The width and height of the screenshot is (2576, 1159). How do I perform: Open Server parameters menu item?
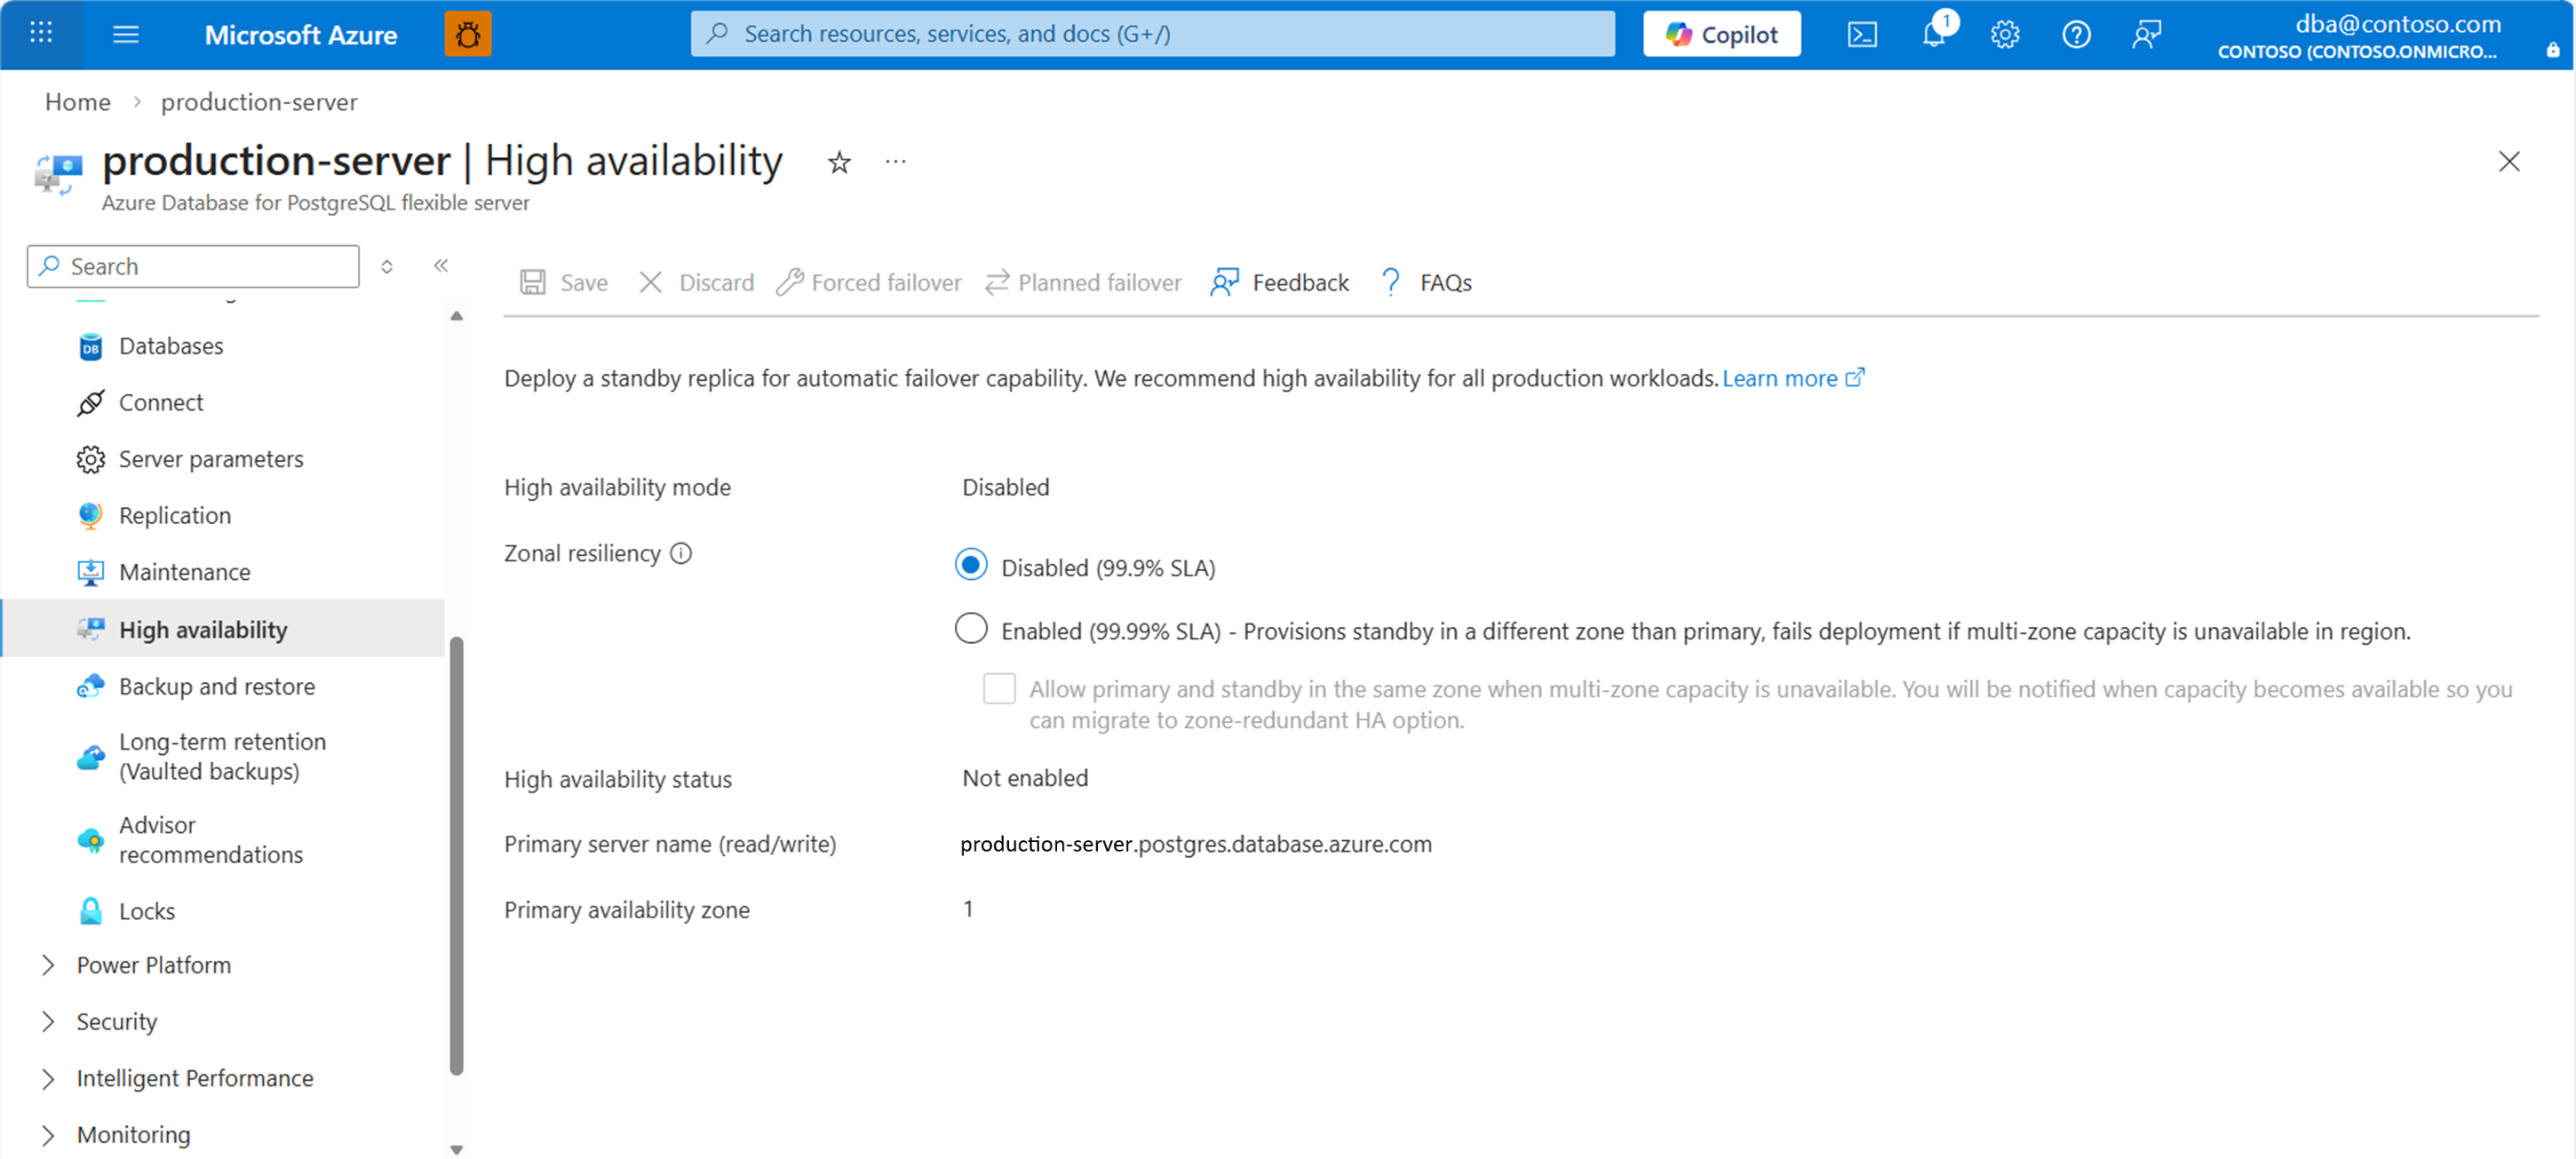pyautogui.click(x=210, y=459)
